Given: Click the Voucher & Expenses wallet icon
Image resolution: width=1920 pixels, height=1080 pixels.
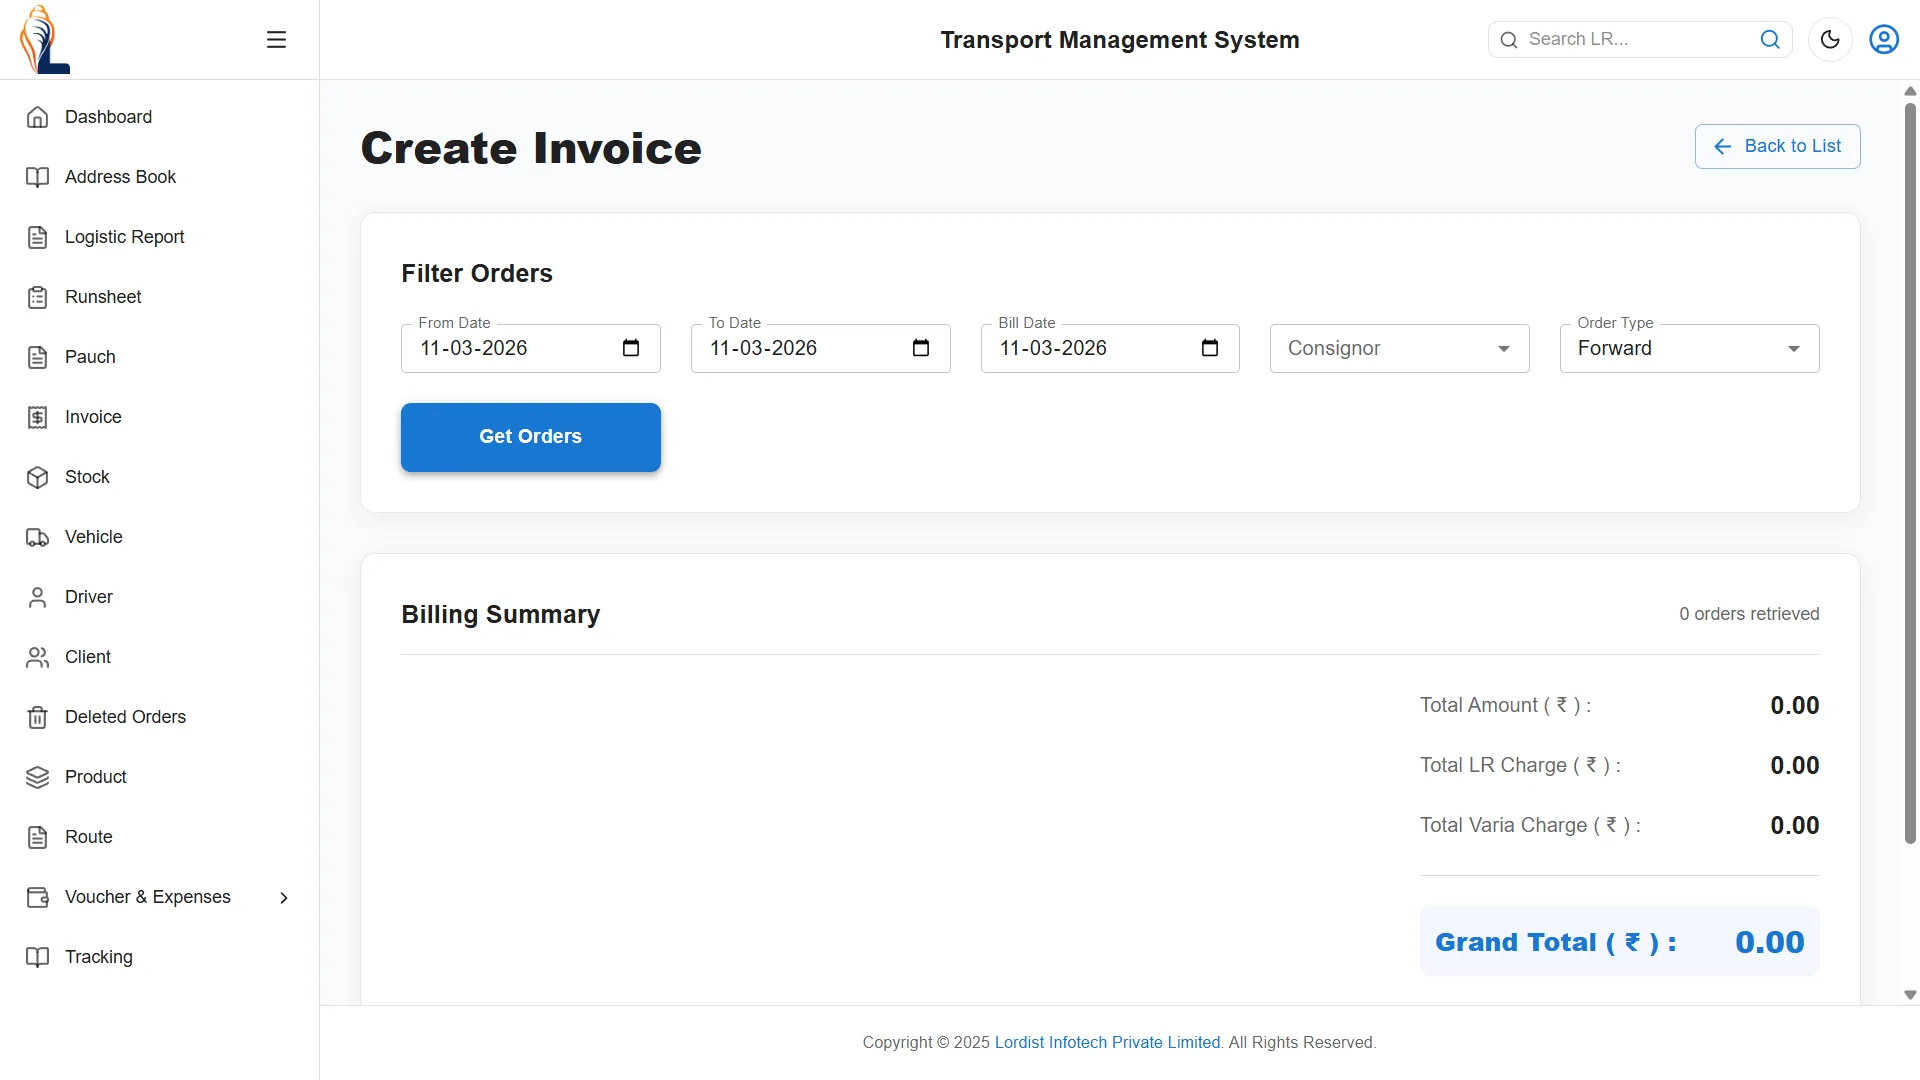Looking at the screenshot, I should 37,897.
